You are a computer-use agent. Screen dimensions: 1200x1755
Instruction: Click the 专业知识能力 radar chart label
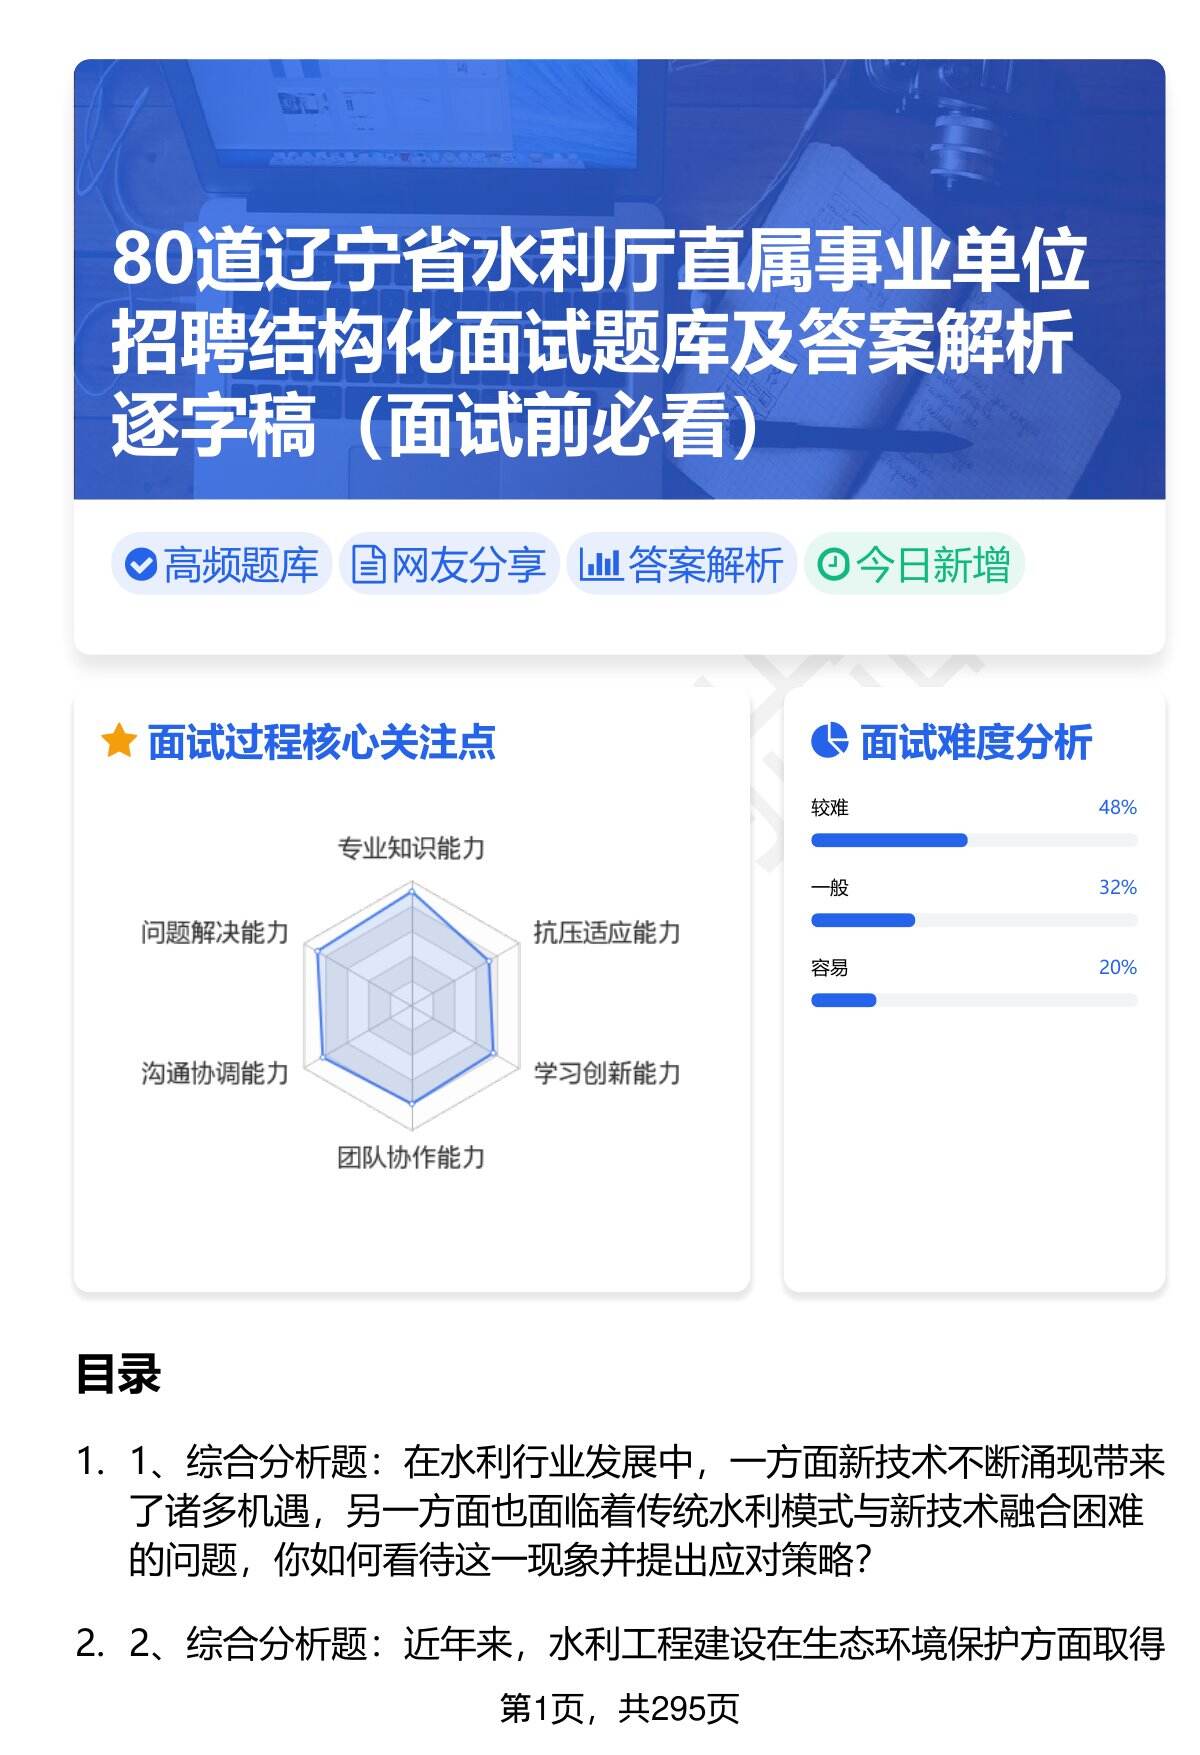click(x=411, y=849)
